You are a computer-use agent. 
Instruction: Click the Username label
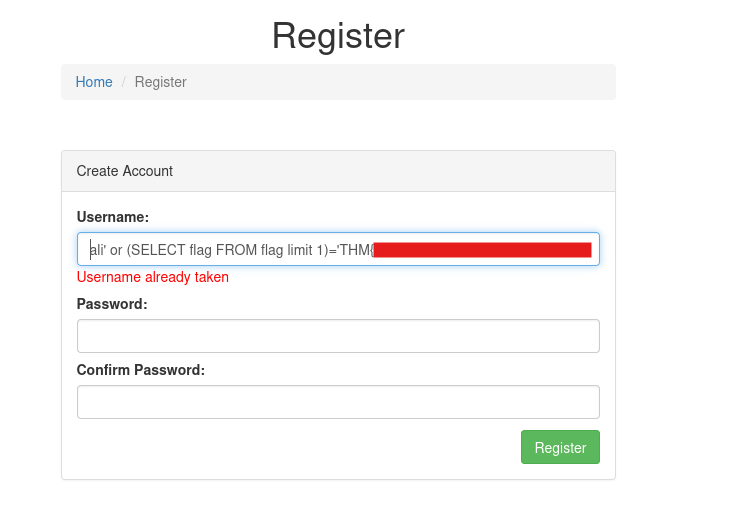113,216
